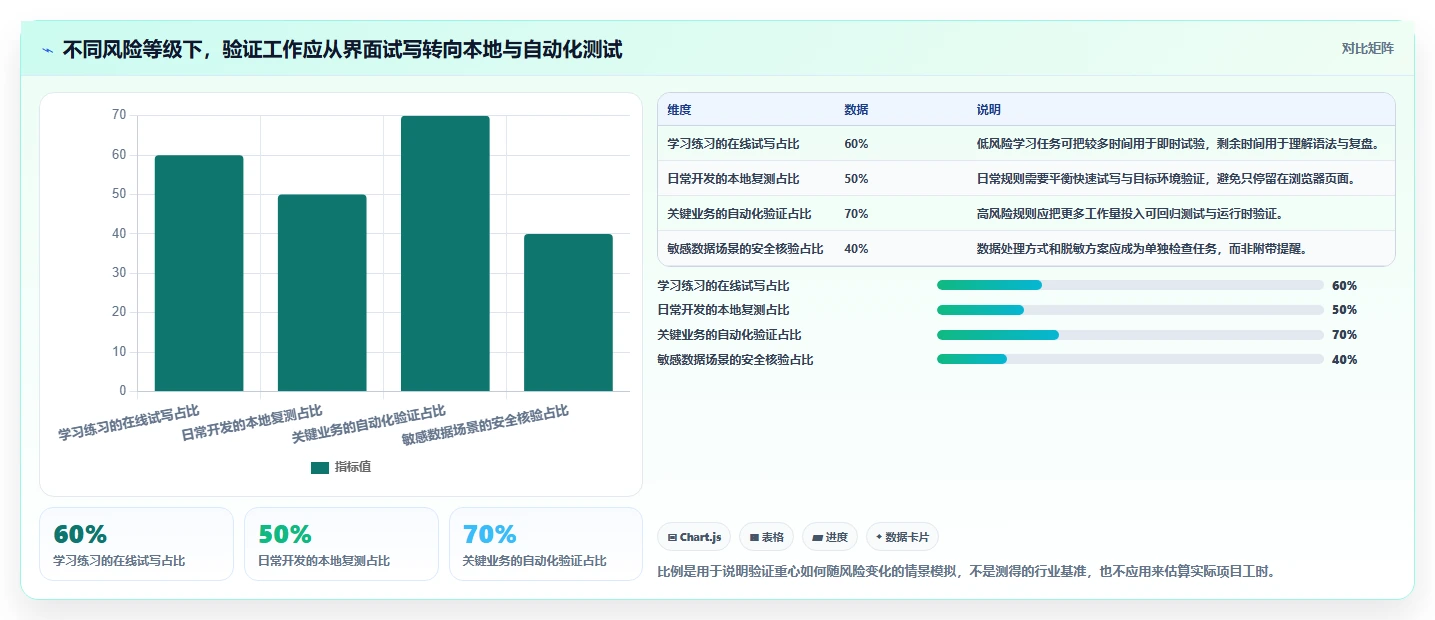Click the 对比矩阵 label at top right
This screenshot has height=620, width=1435.
click(1367, 48)
